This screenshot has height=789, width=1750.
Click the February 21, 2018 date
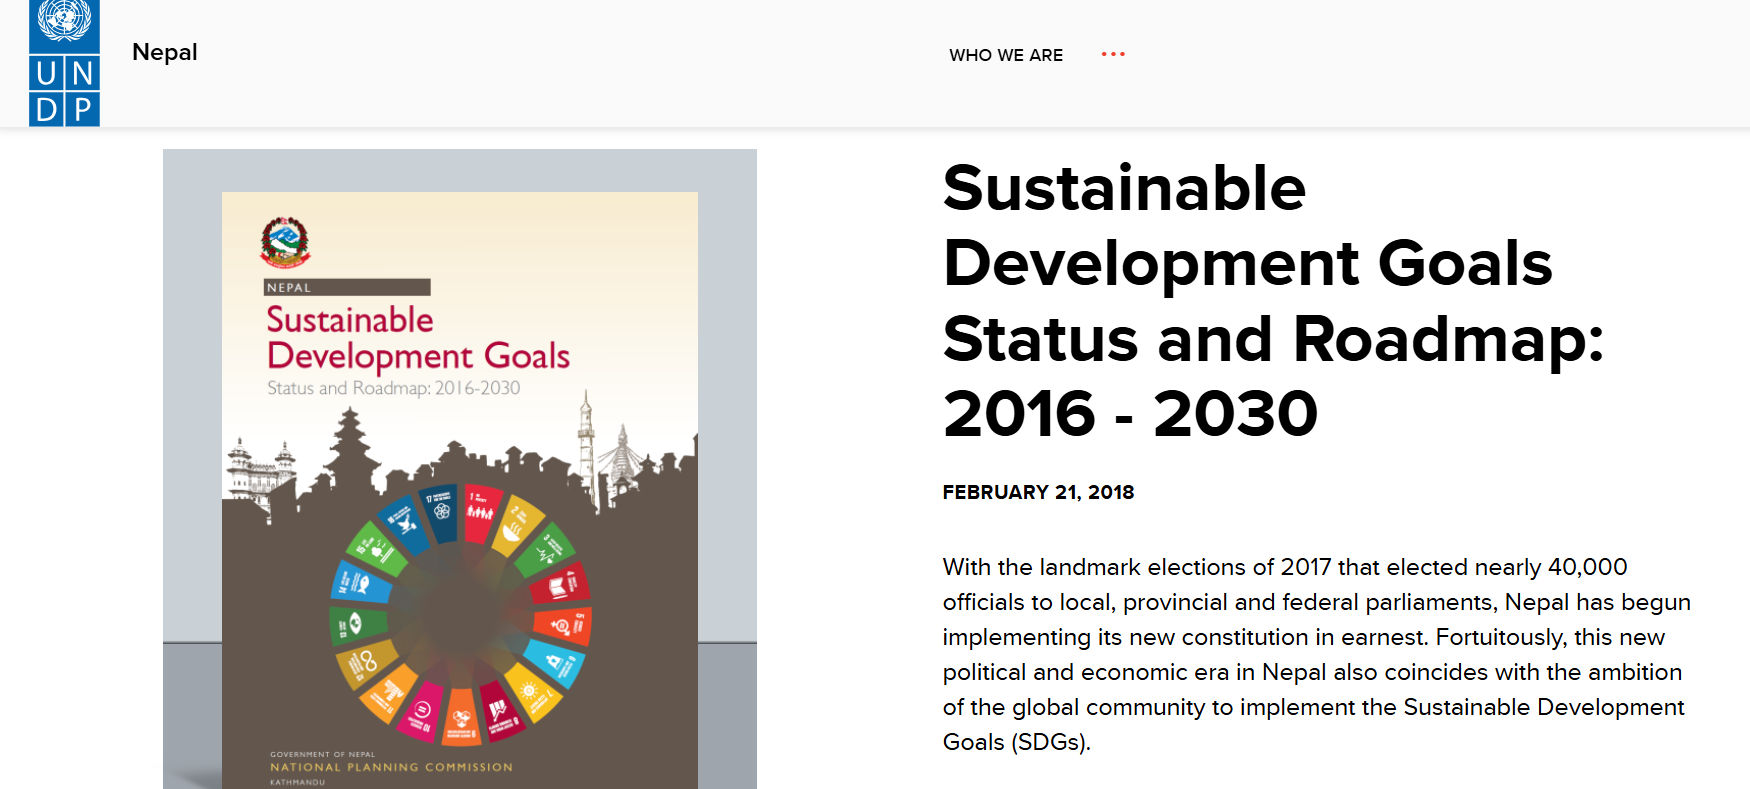1038,492
